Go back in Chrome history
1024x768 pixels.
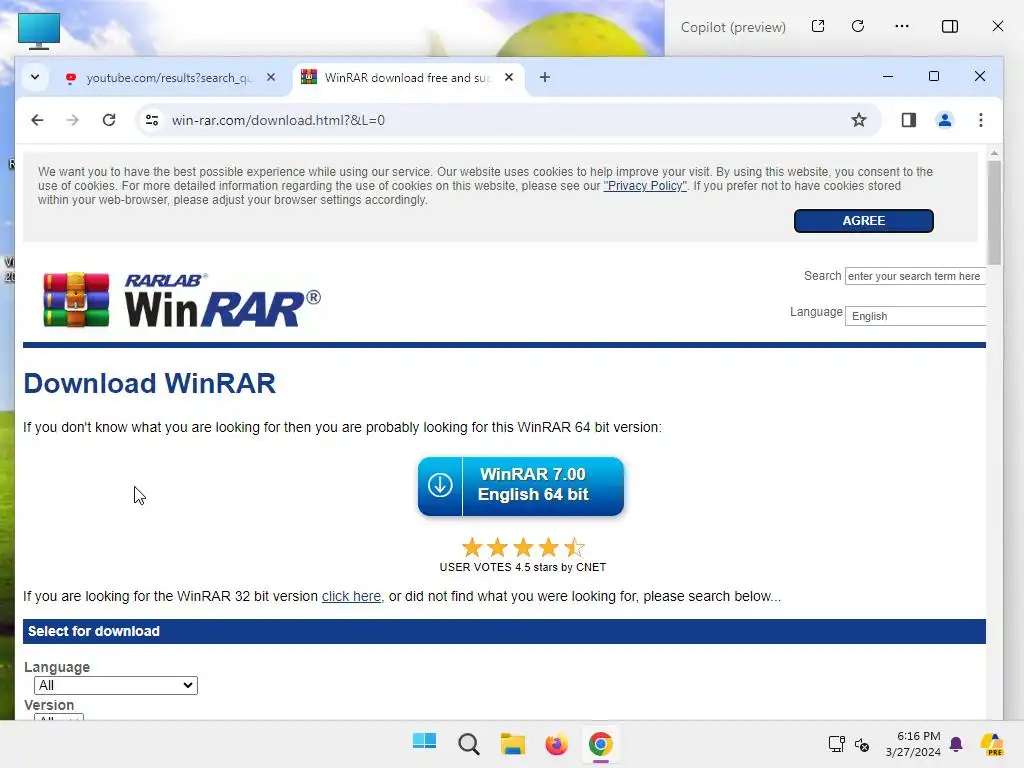pos(37,120)
